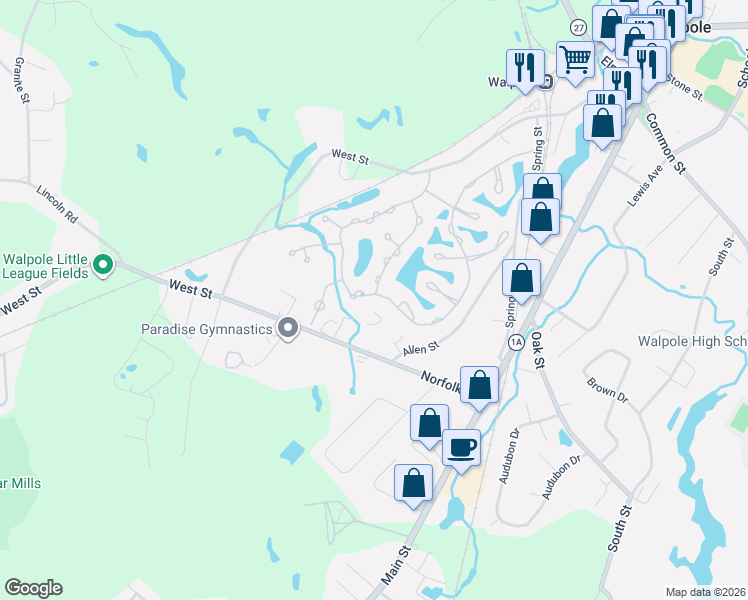Open upper of two stacked shopping bags on Spring St
Screen dimensions: 748x600
(x=542, y=187)
